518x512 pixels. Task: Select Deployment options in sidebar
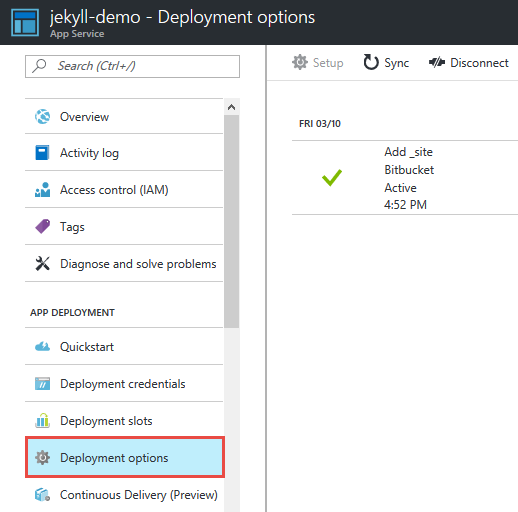pos(125,457)
